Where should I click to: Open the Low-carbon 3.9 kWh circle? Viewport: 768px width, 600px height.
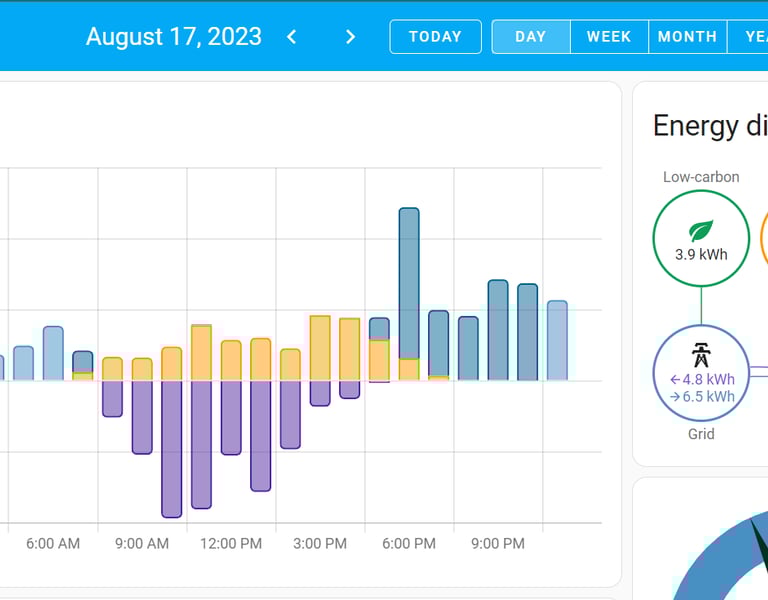701,240
